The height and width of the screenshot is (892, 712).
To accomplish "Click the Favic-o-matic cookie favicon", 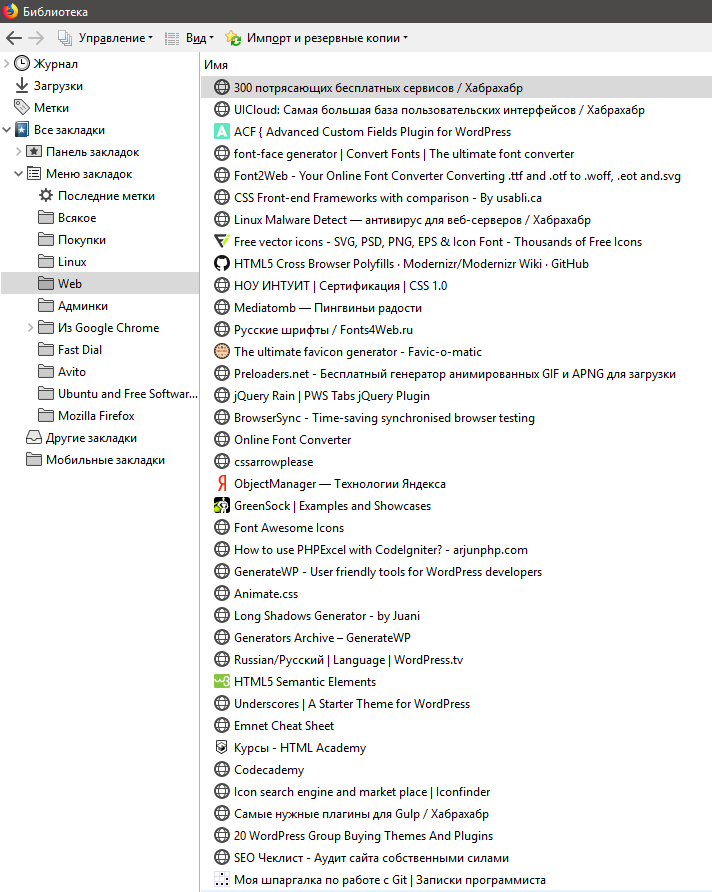I will (x=222, y=352).
